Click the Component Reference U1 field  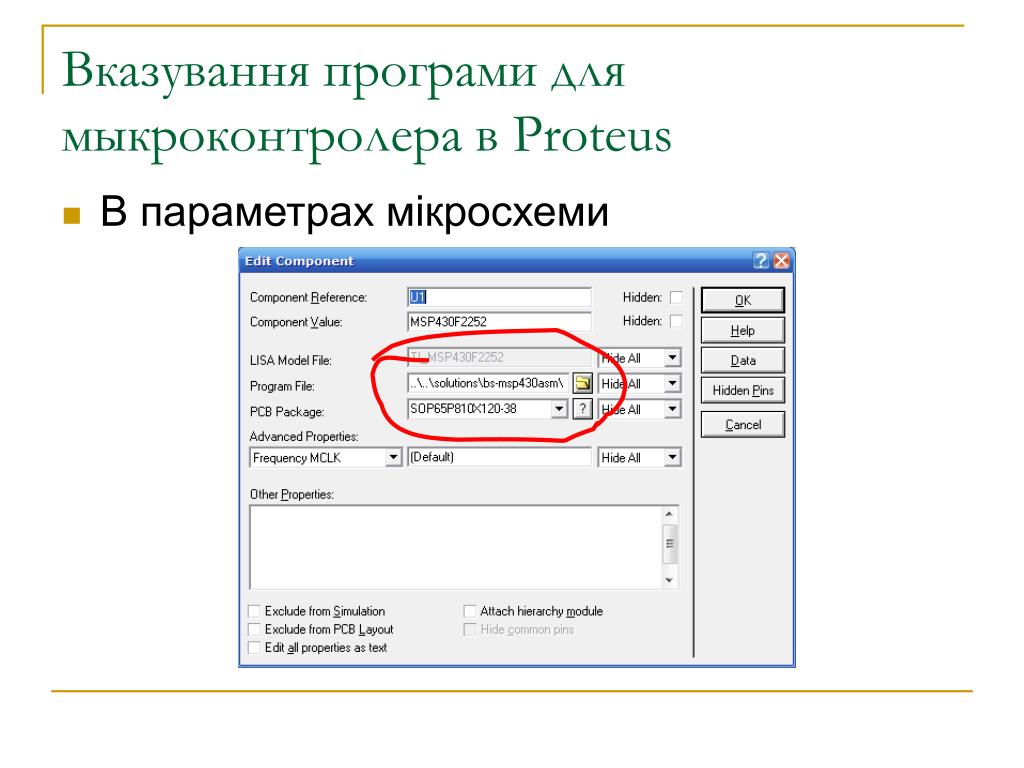tap(499, 297)
